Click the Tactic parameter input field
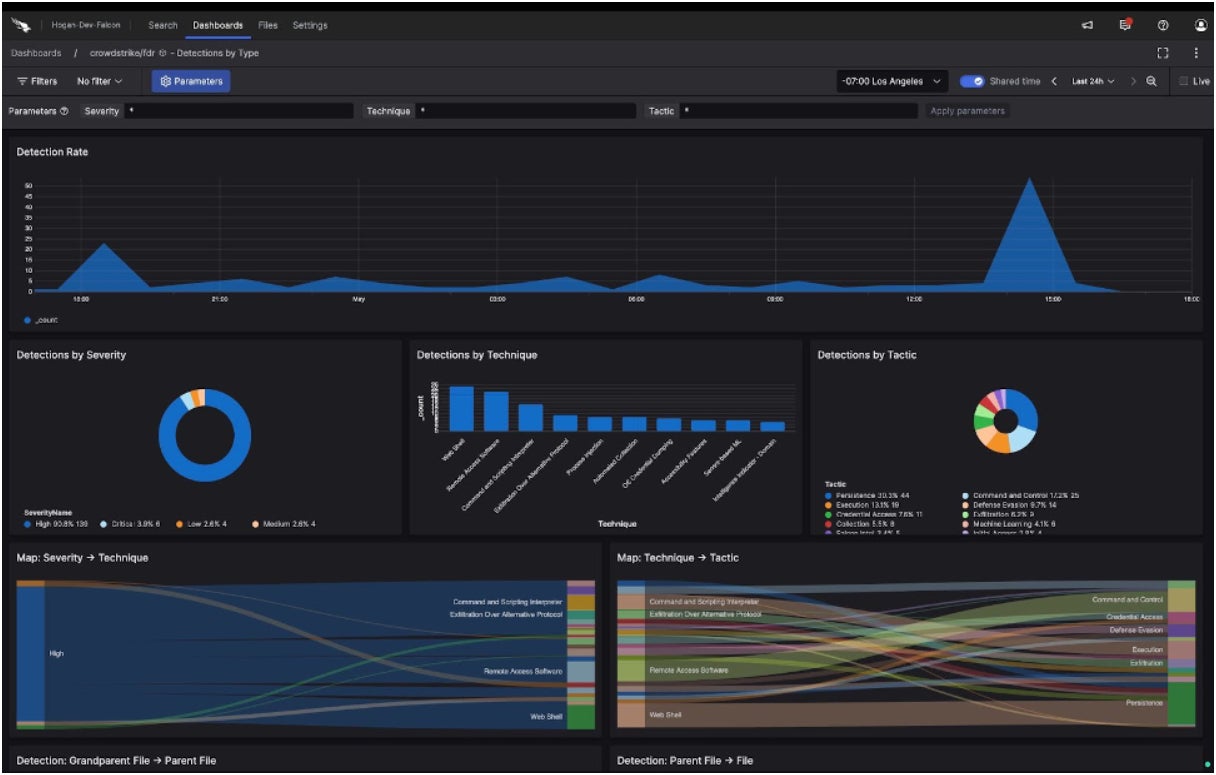This screenshot has height=775, width=1216. coord(799,111)
